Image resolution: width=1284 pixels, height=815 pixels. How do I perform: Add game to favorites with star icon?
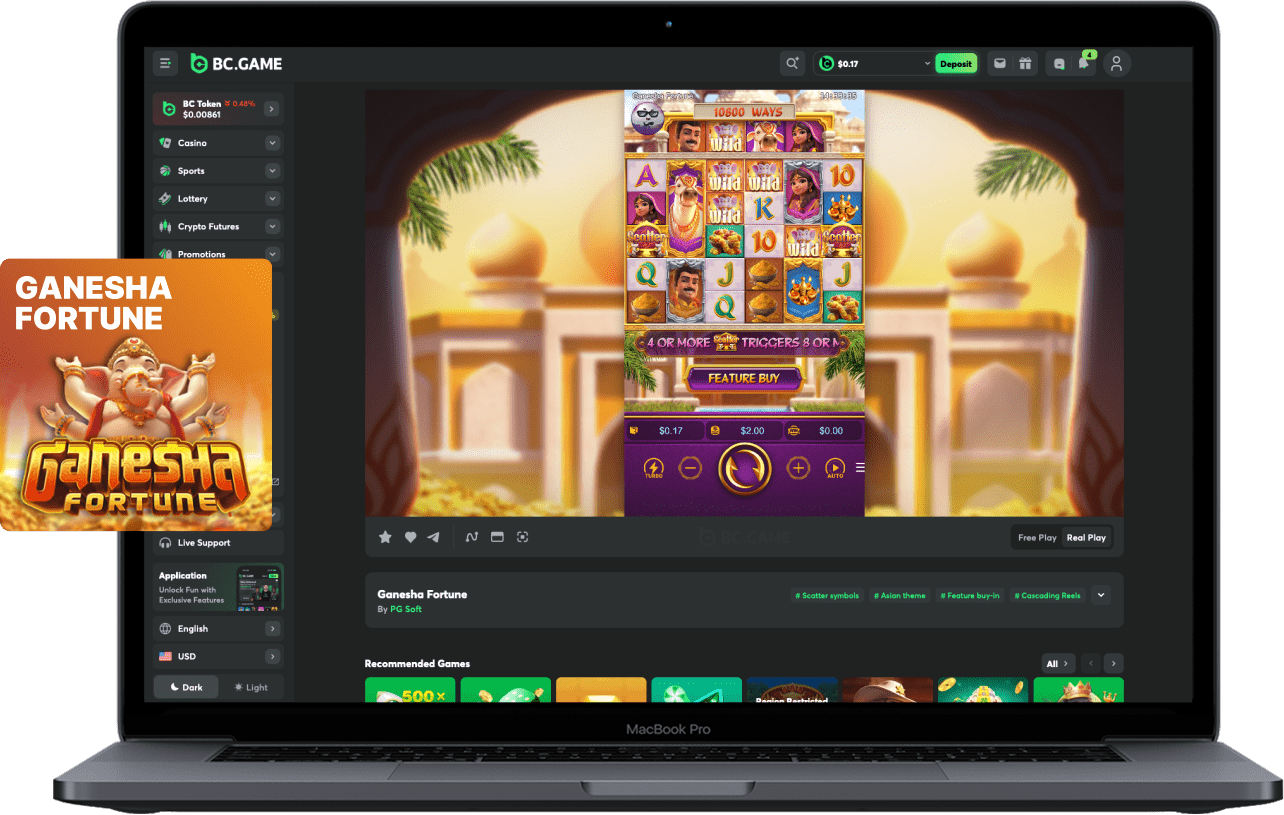[385, 537]
